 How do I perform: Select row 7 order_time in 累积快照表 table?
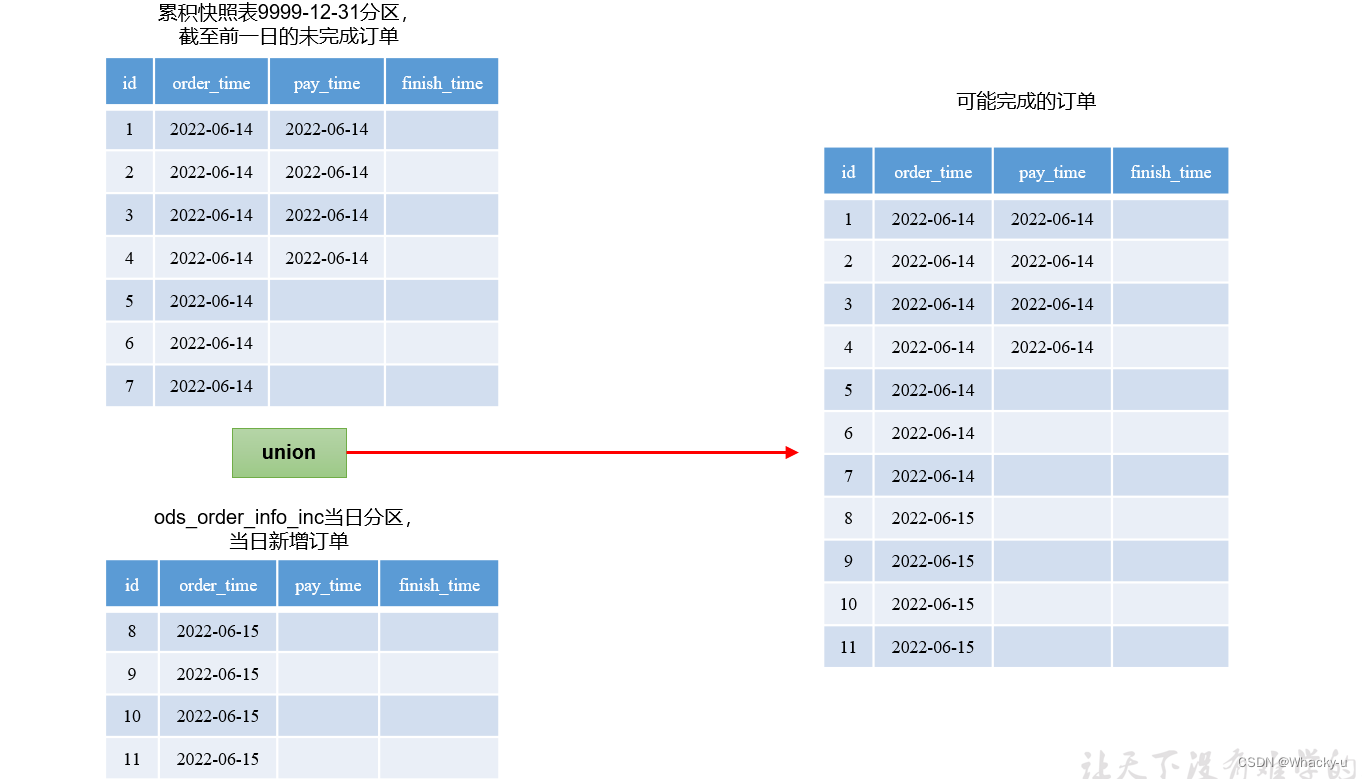(x=211, y=386)
